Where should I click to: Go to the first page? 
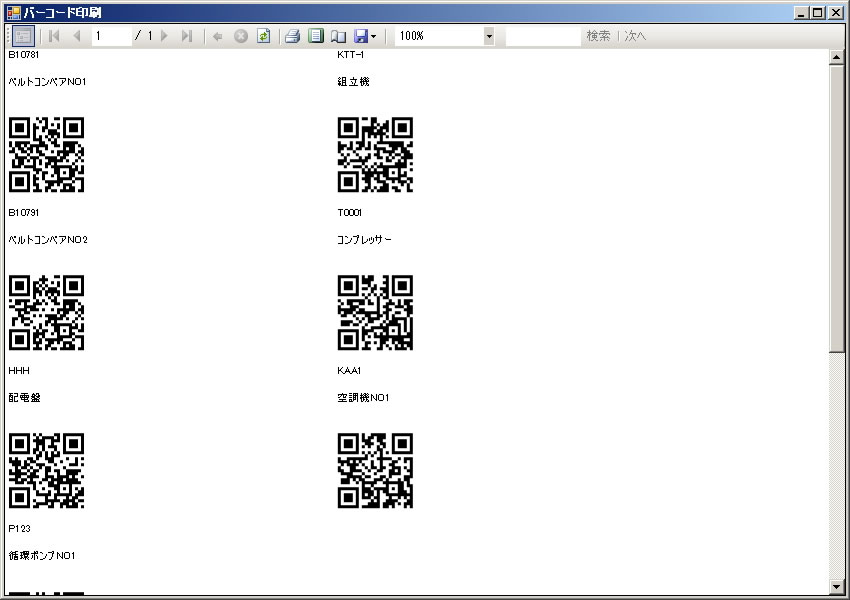pos(54,36)
